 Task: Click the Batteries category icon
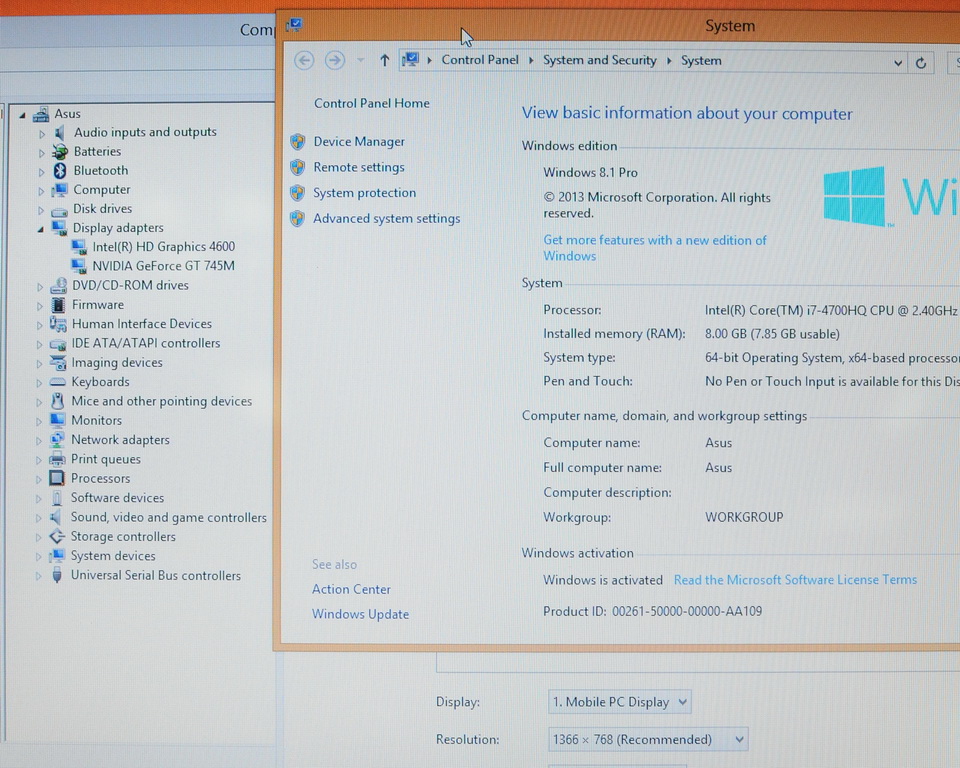(59, 151)
